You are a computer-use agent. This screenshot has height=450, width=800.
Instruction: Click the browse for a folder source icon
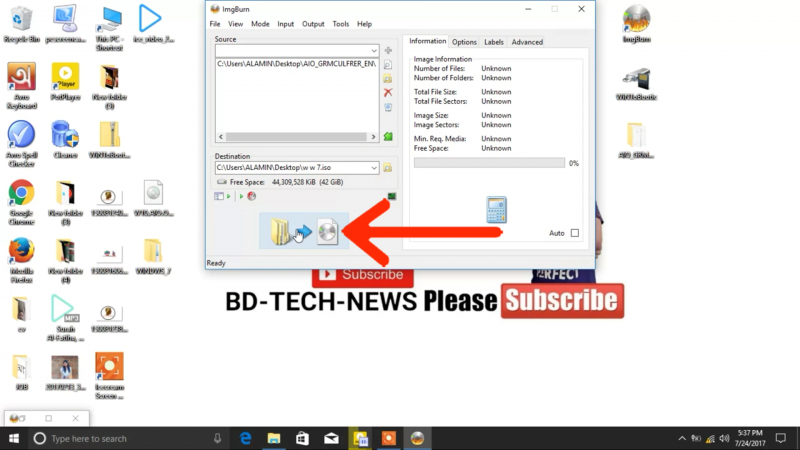click(388, 79)
